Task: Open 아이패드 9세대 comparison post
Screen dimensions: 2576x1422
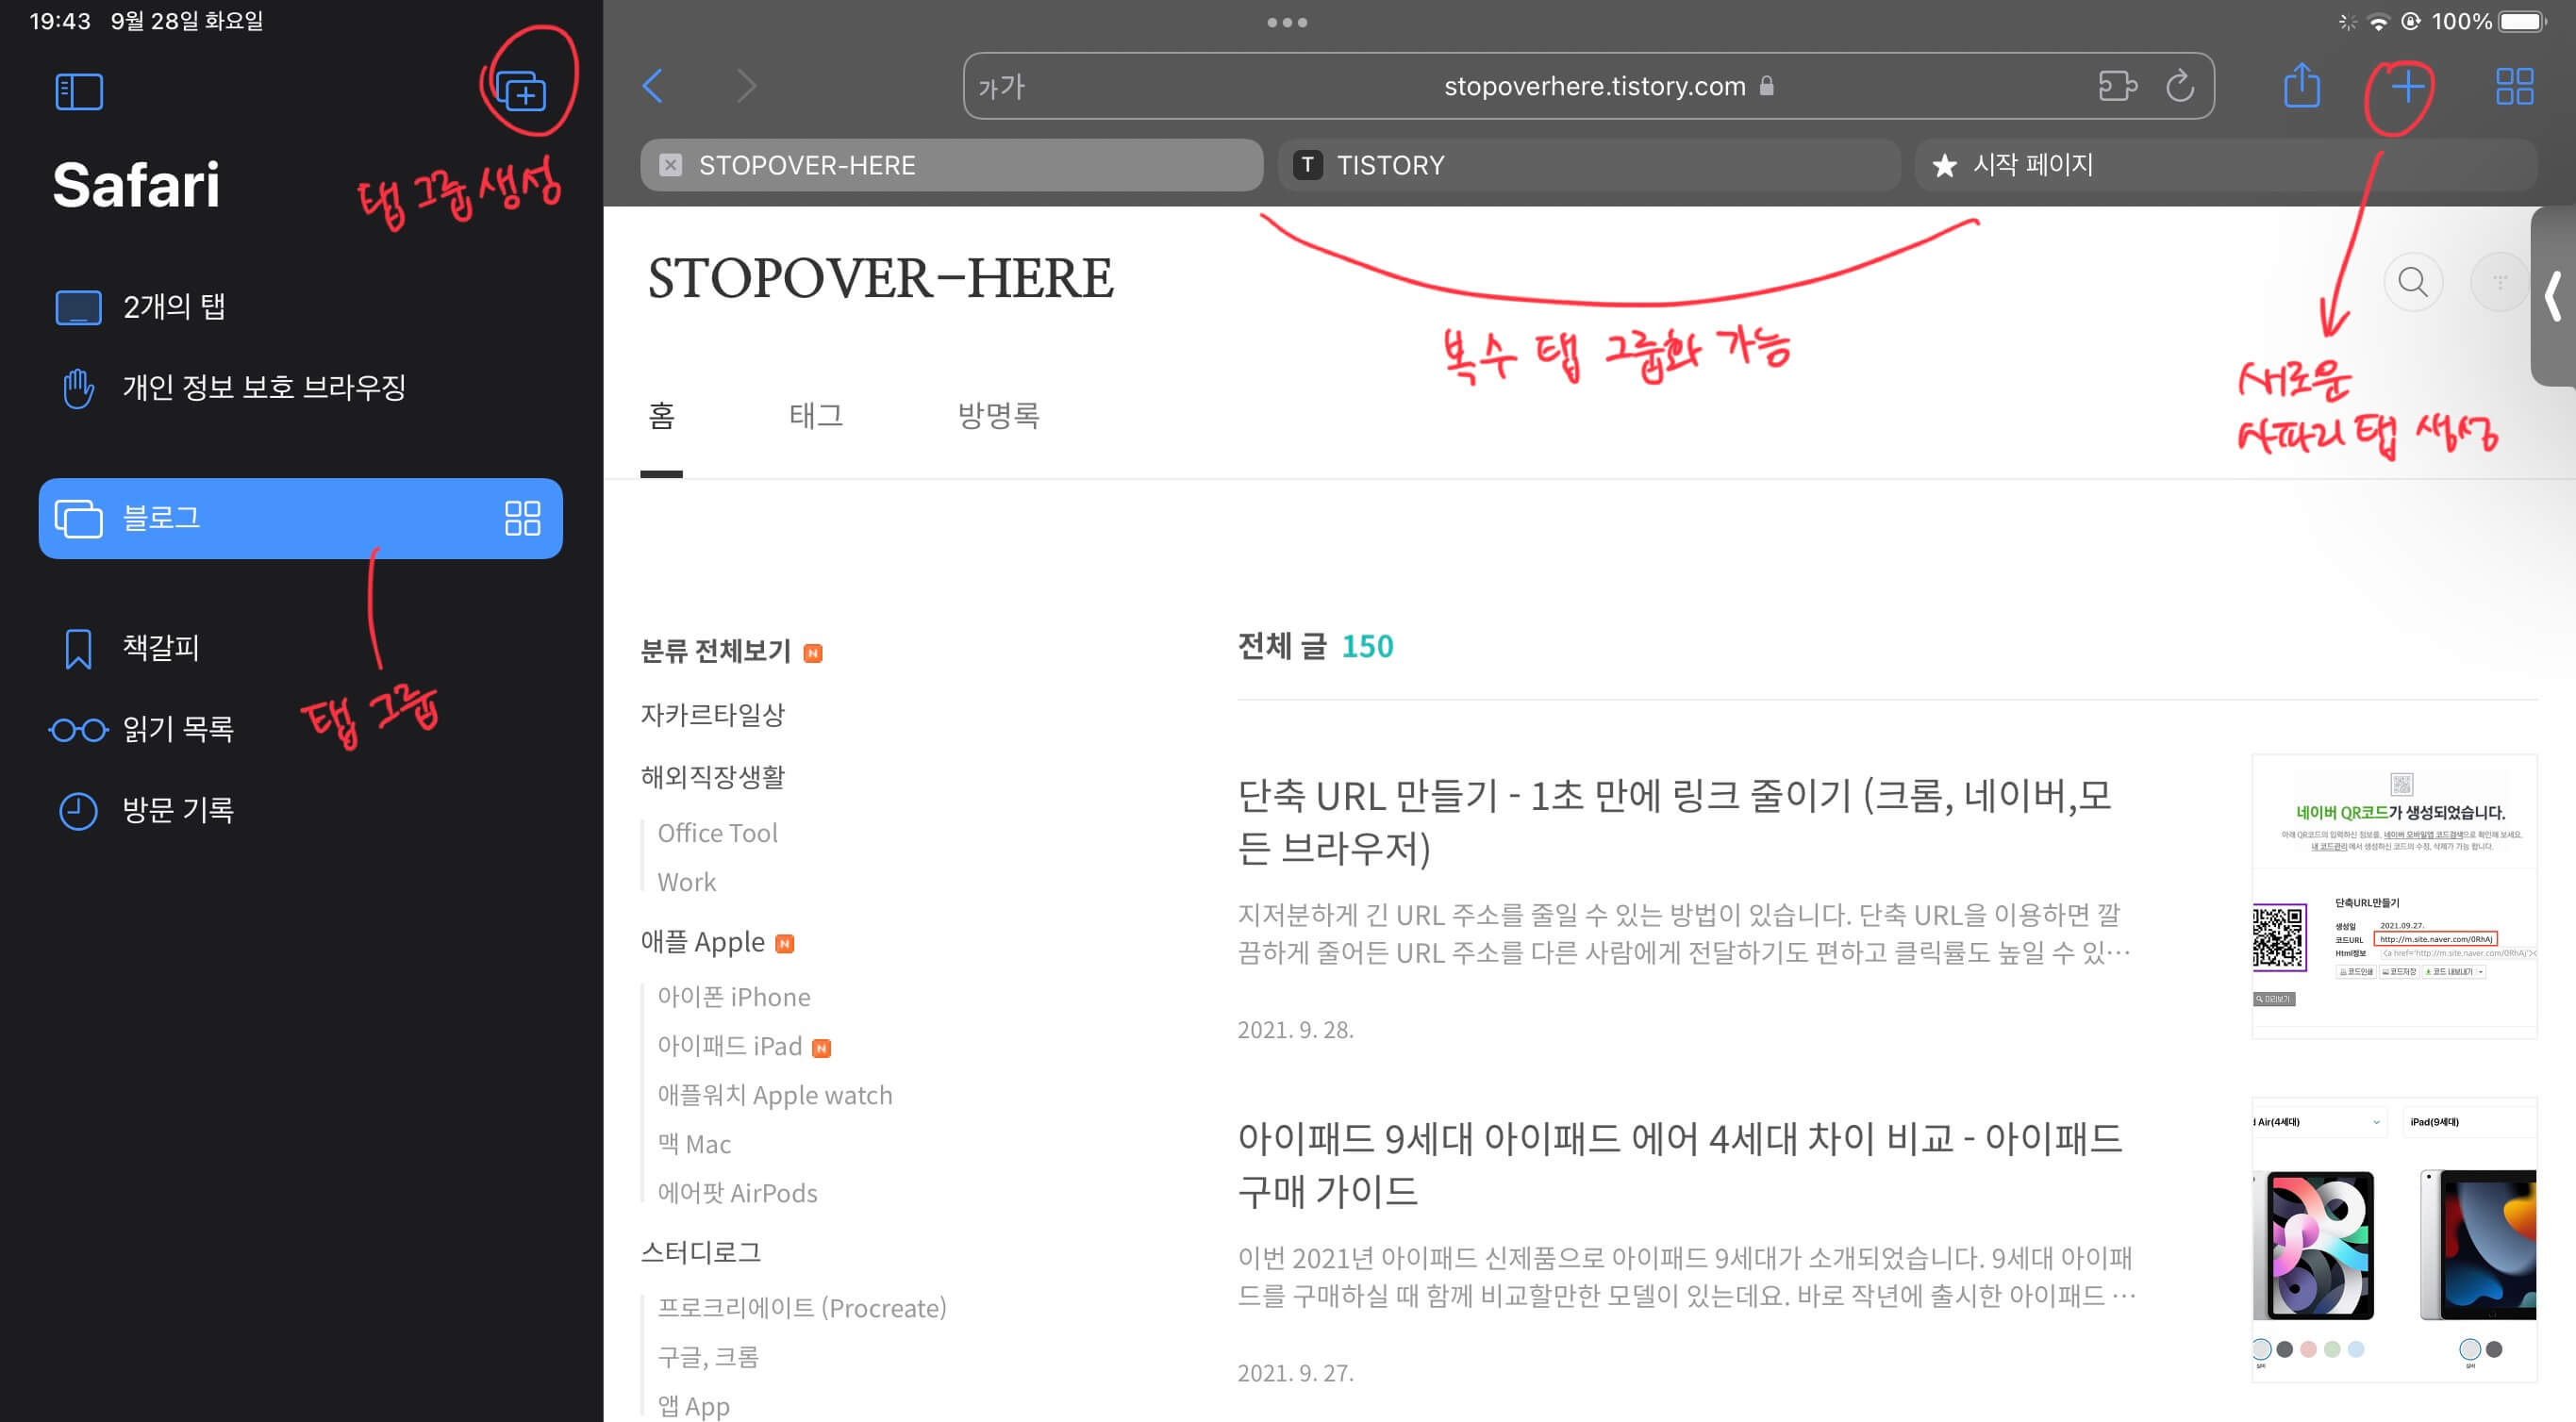Action: pyautogui.click(x=1679, y=1164)
